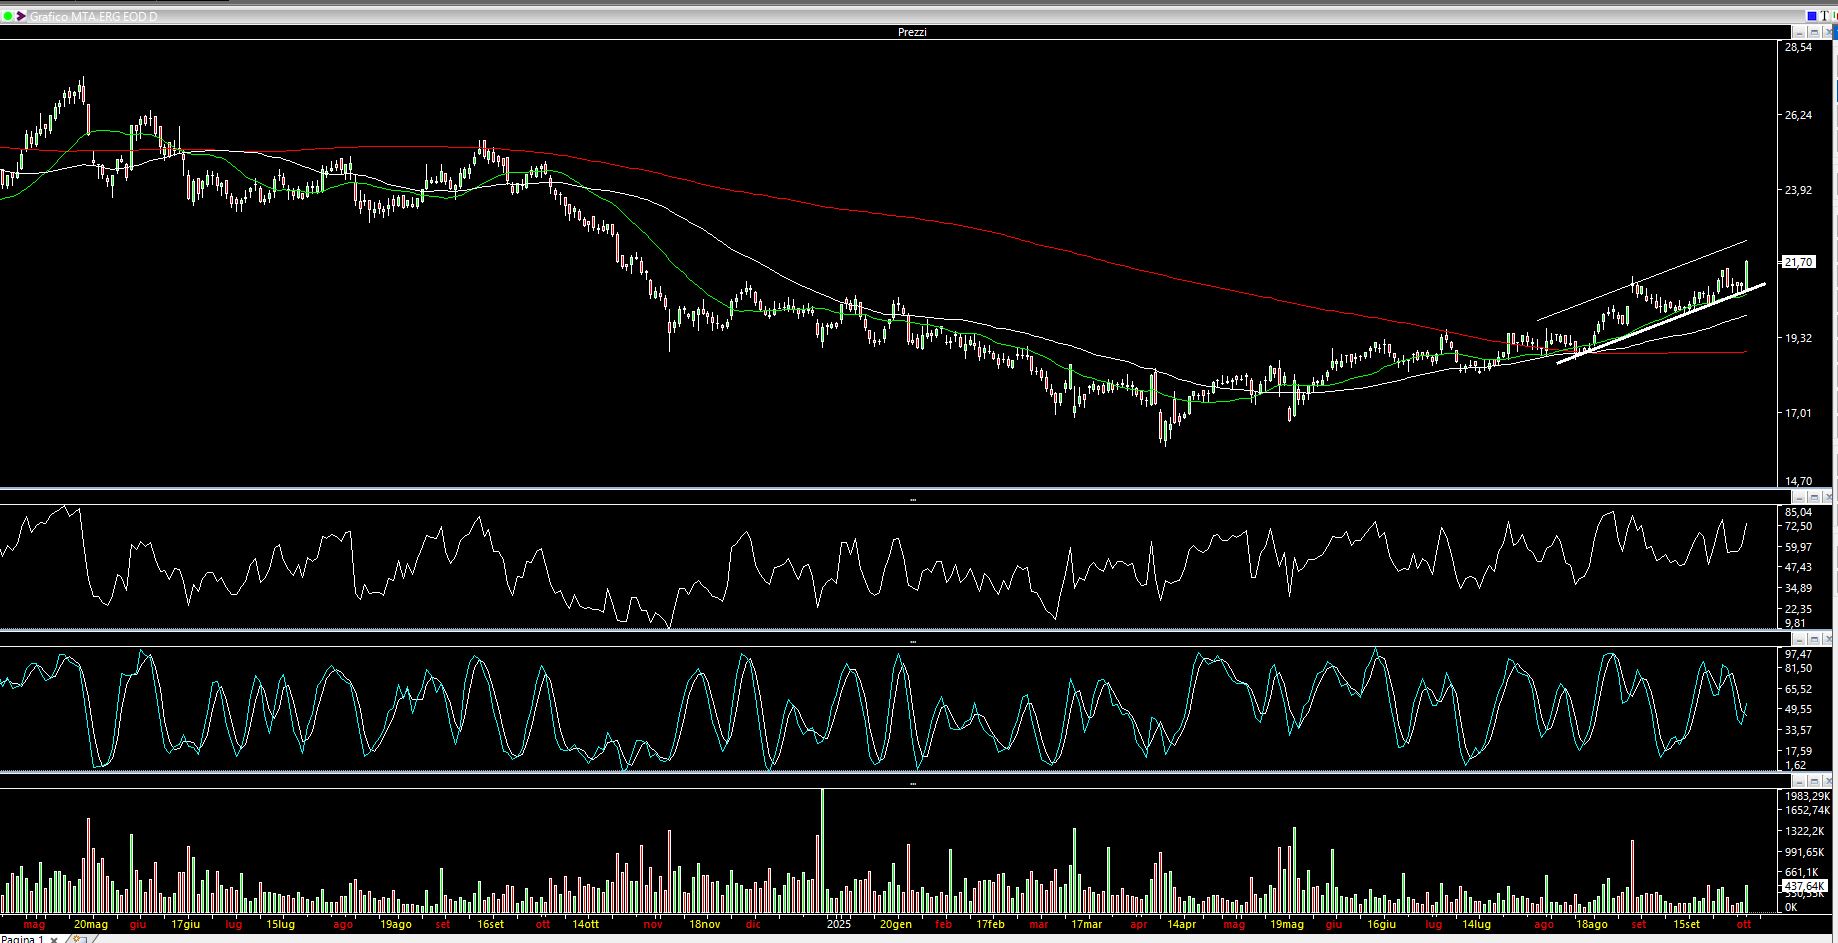Close the Pagina 1 tab

pos(54,939)
